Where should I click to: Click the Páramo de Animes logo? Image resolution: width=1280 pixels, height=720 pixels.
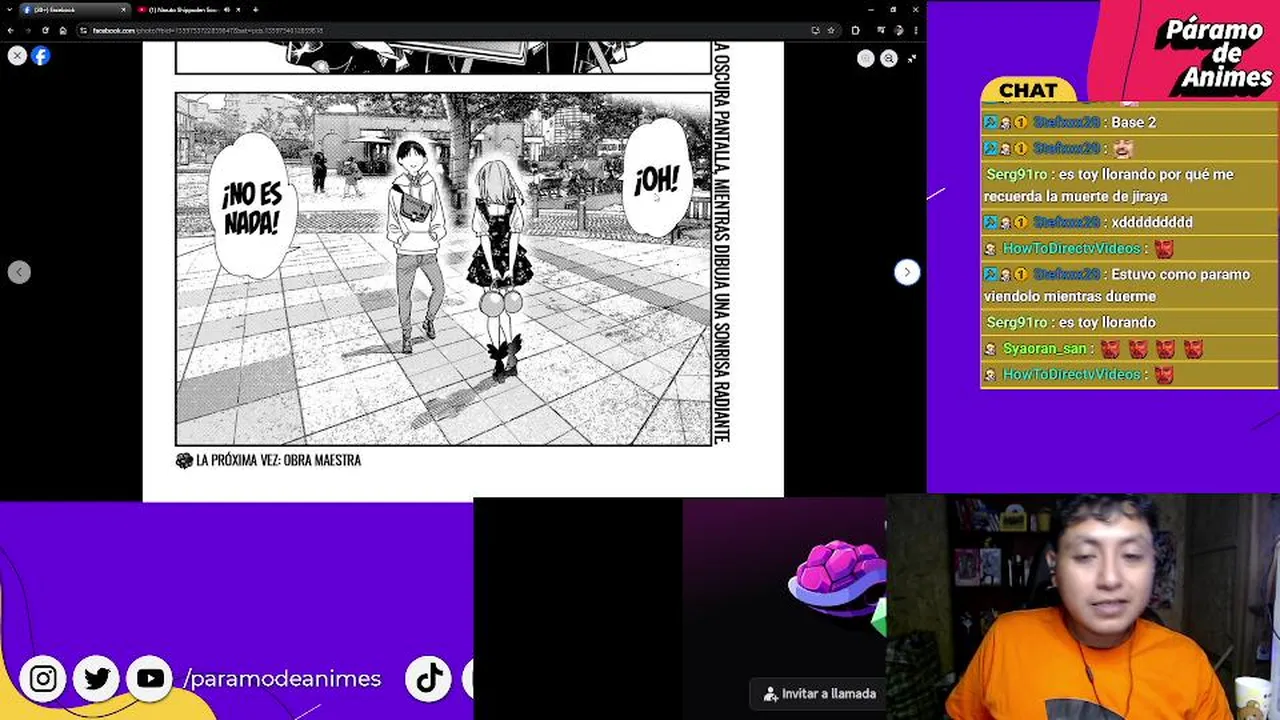point(1217,56)
